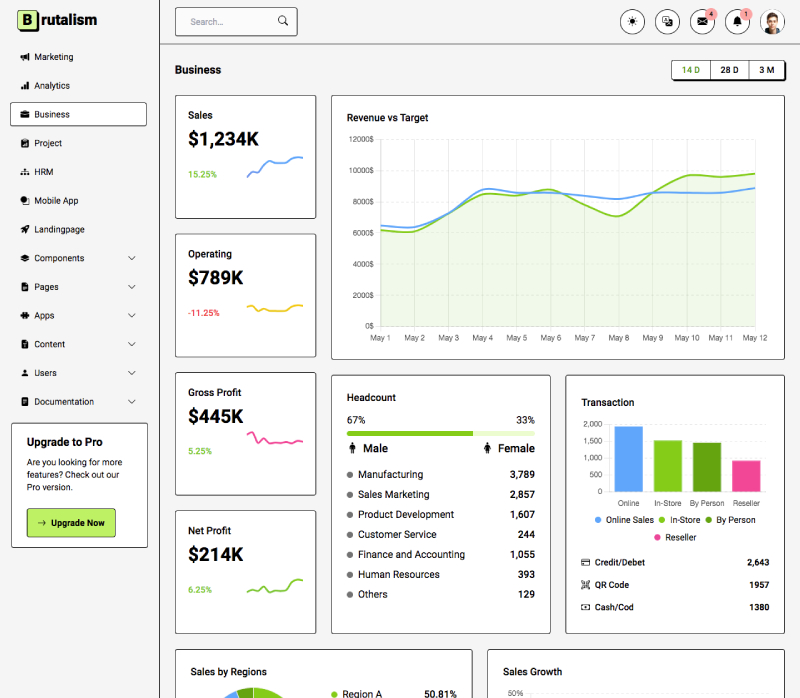800x698 pixels.
Task: Click the QR Code icon
Action: pyautogui.click(x=586, y=585)
